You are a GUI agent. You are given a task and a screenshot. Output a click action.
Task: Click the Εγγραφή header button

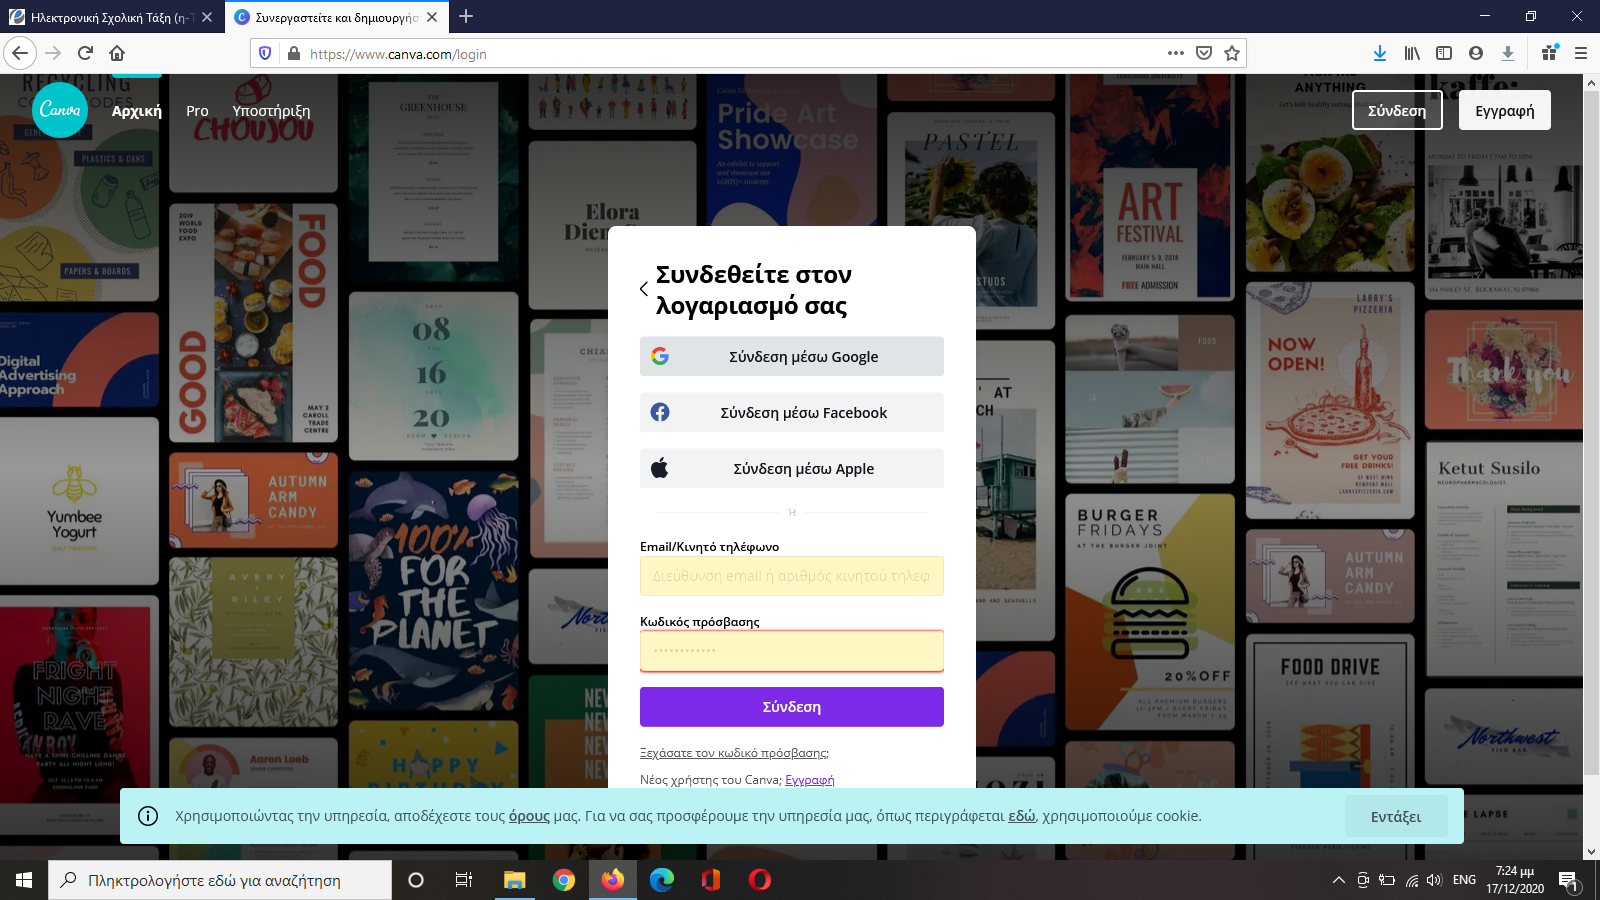tap(1505, 110)
